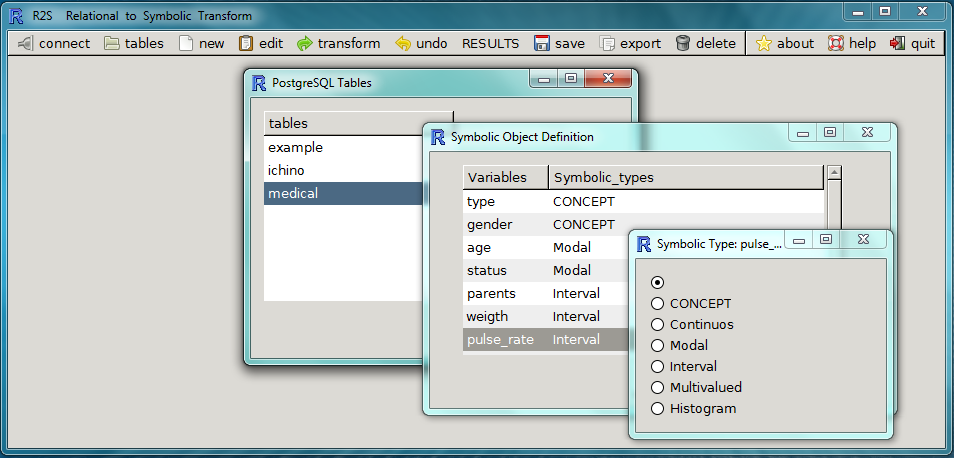Viewport: 954px width, 458px height.
Task: Choose the Histogram symbolic type option
Action: (657, 409)
